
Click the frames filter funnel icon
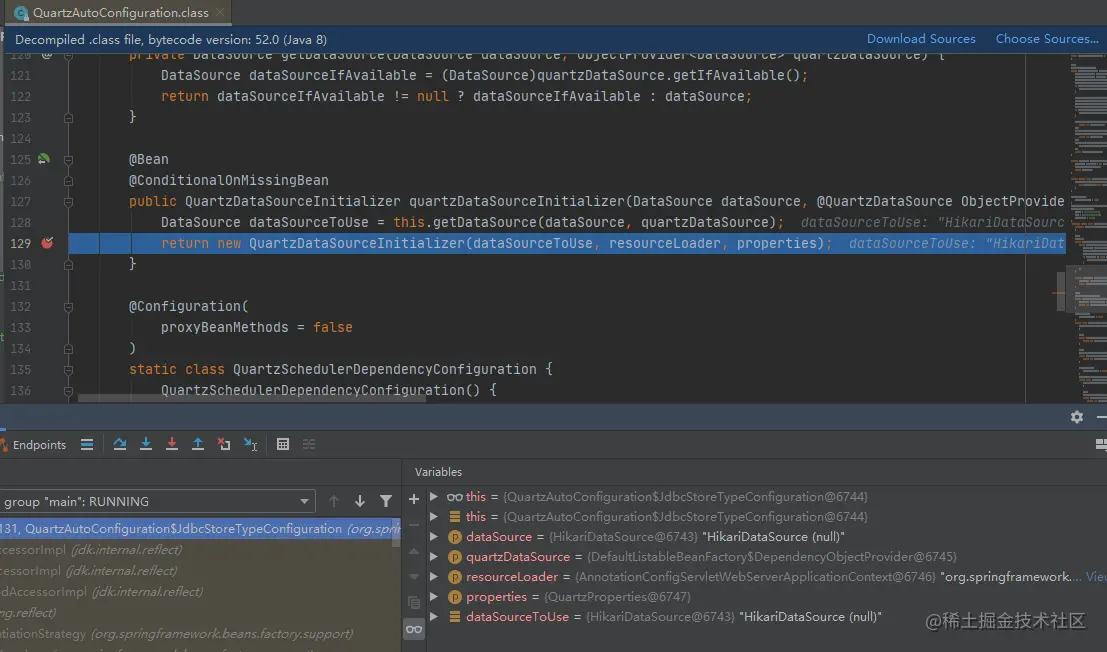point(385,501)
